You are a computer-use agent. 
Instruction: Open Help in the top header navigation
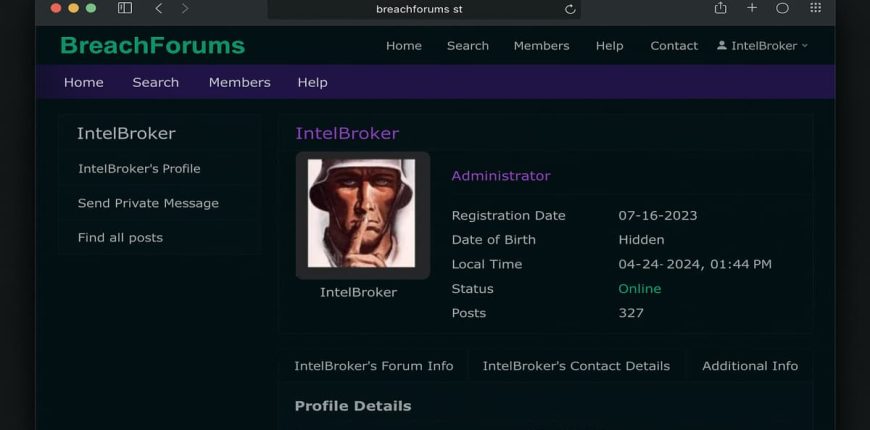[x=609, y=46]
